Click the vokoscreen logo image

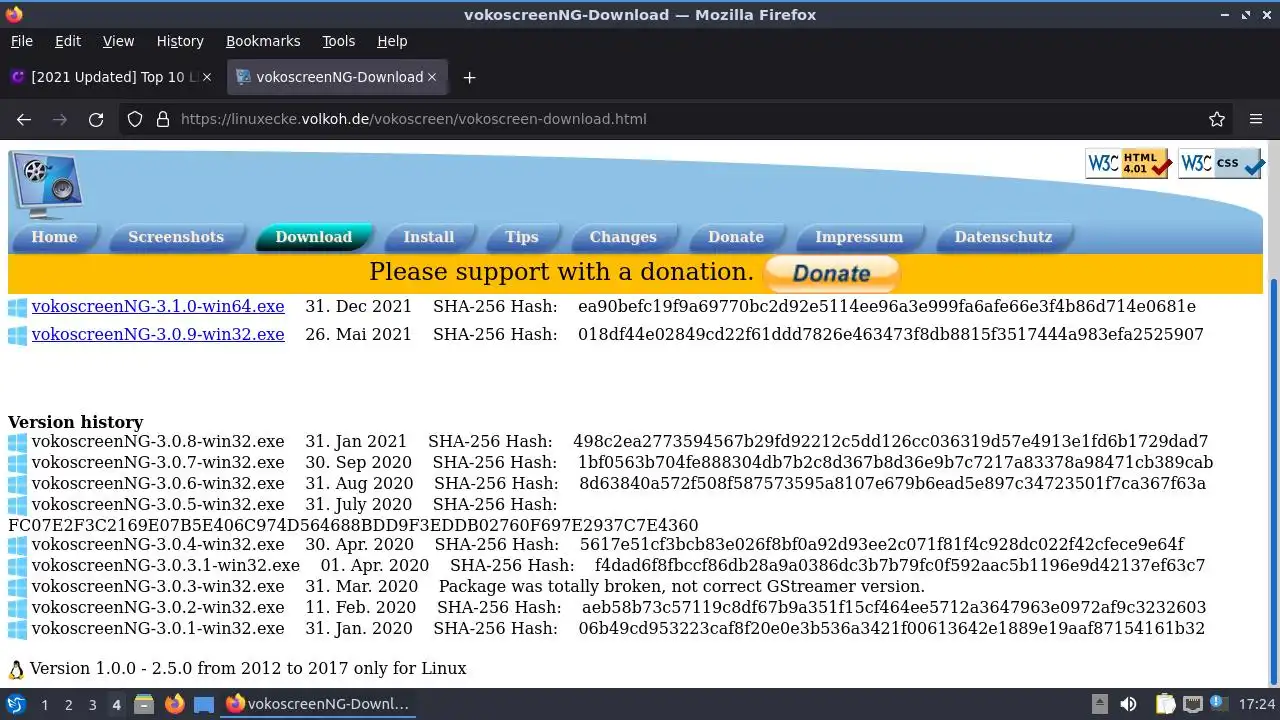(x=46, y=184)
